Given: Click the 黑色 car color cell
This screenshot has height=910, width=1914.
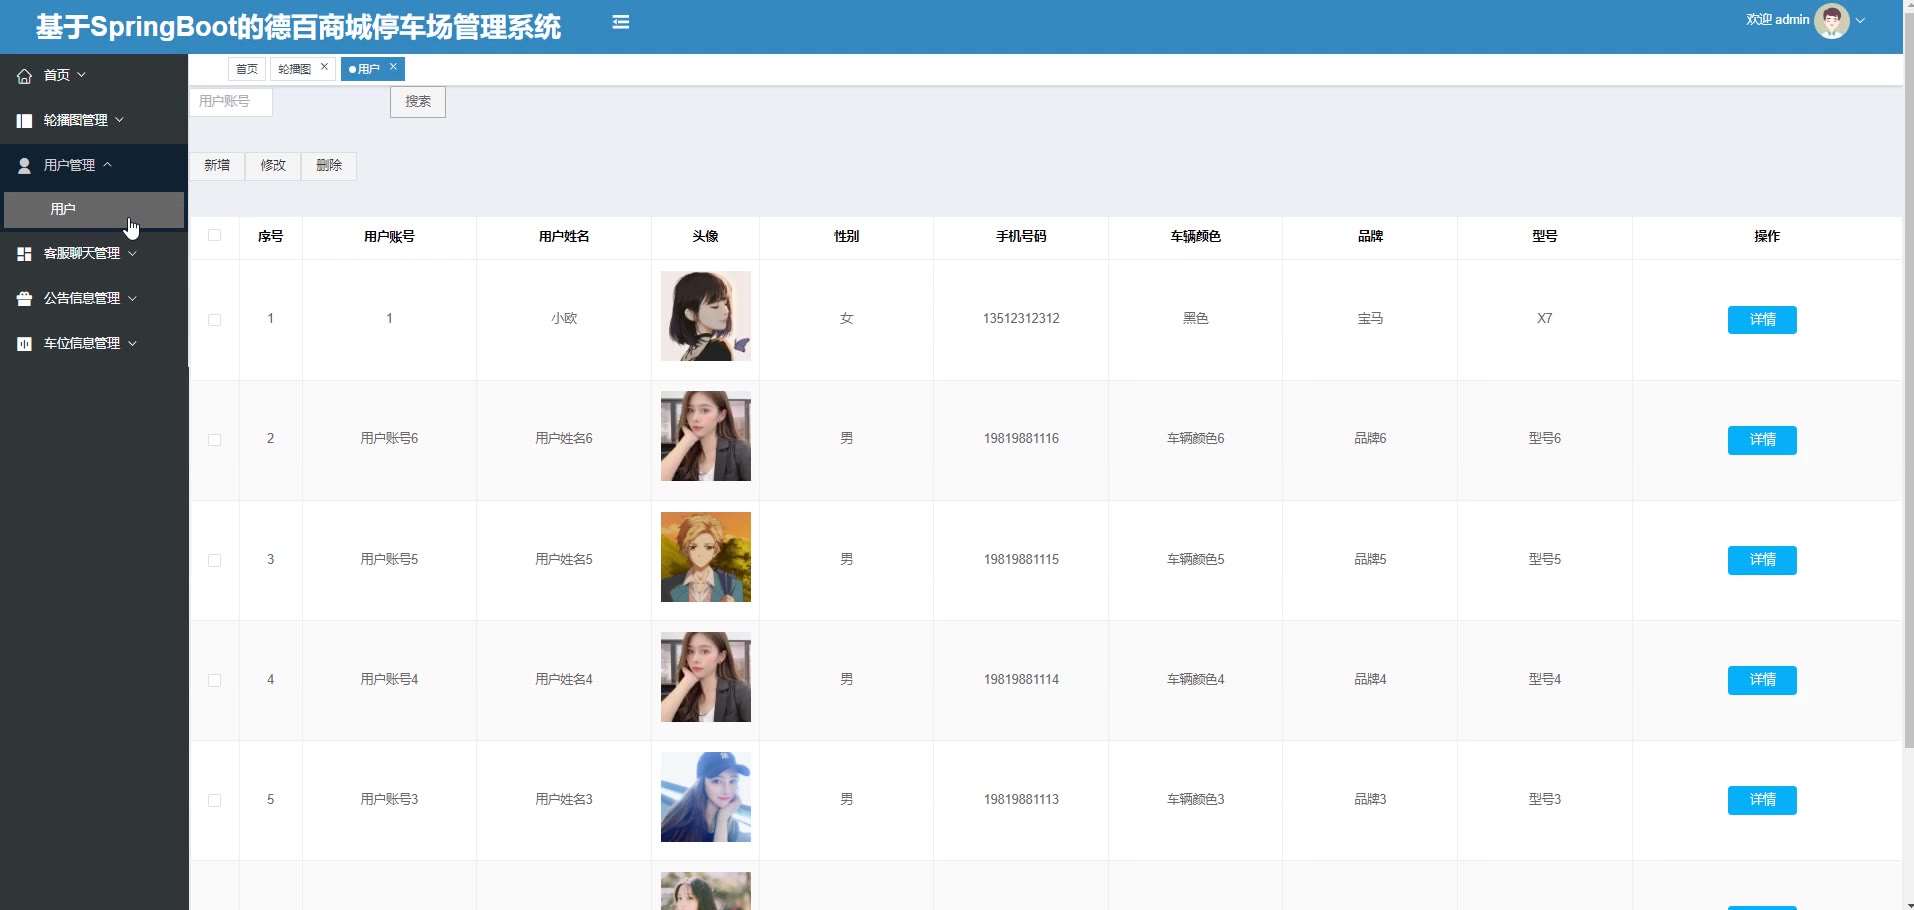Looking at the screenshot, I should coord(1196,318).
